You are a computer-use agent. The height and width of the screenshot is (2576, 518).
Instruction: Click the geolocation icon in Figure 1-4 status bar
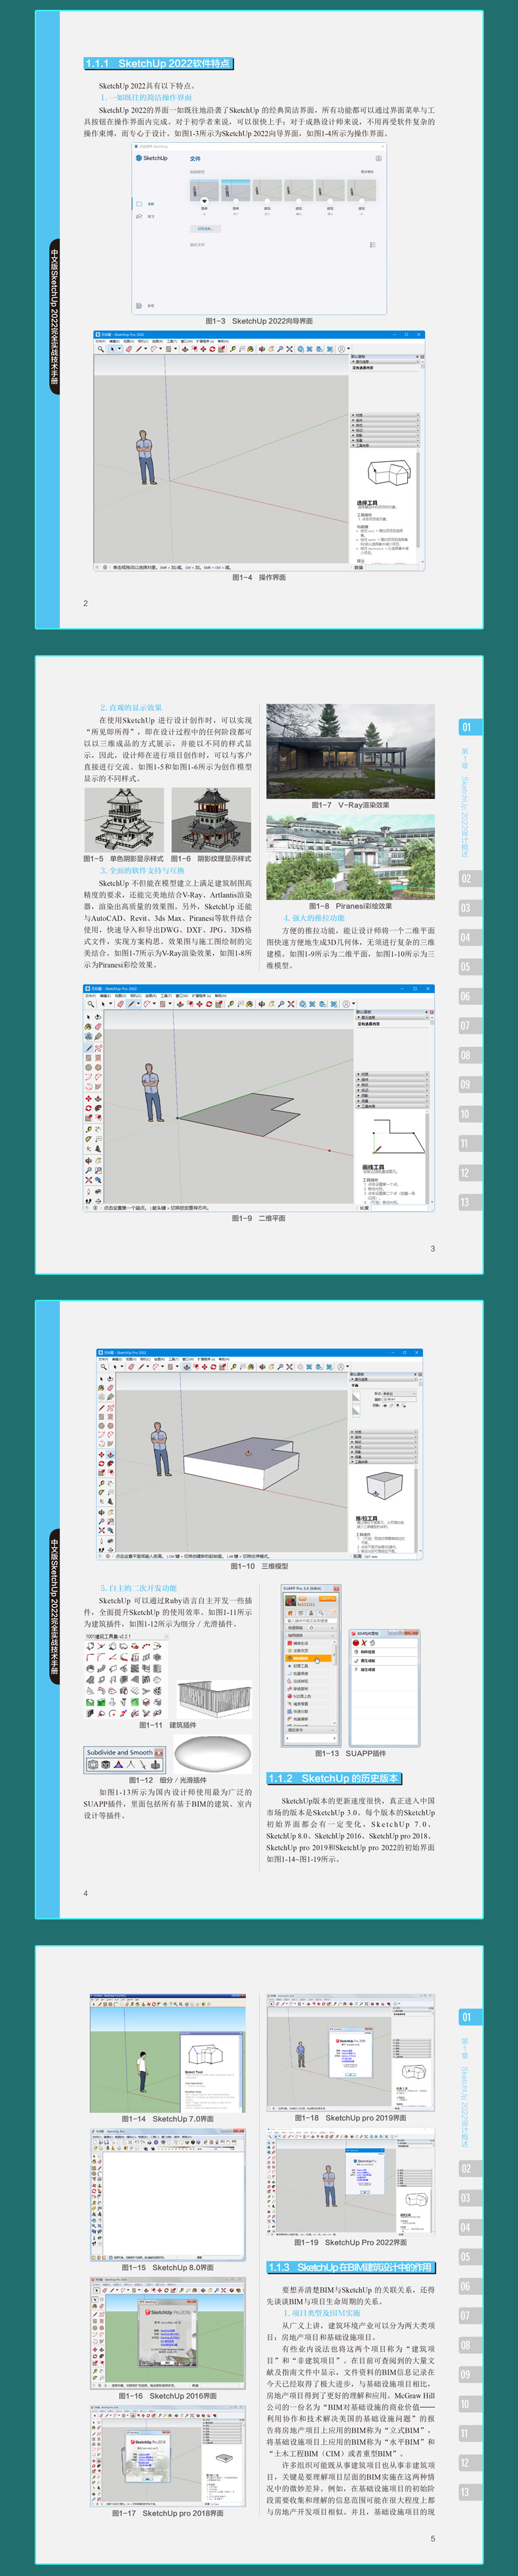pos(97,567)
